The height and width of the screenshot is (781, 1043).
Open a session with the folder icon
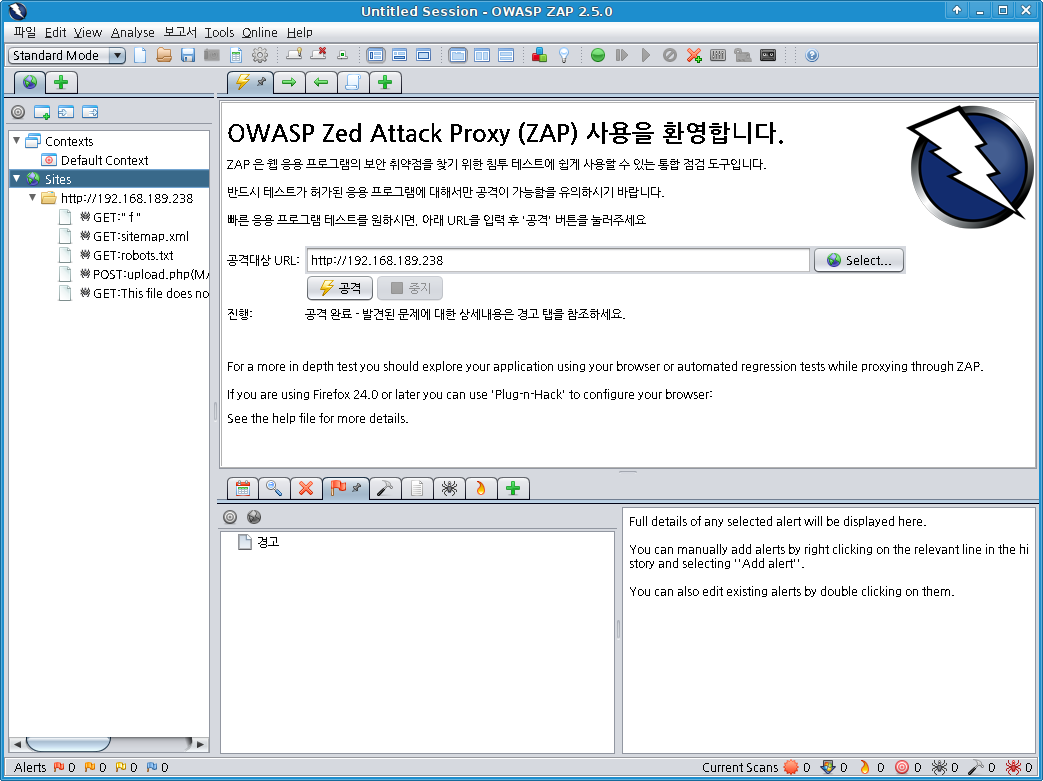(x=164, y=55)
